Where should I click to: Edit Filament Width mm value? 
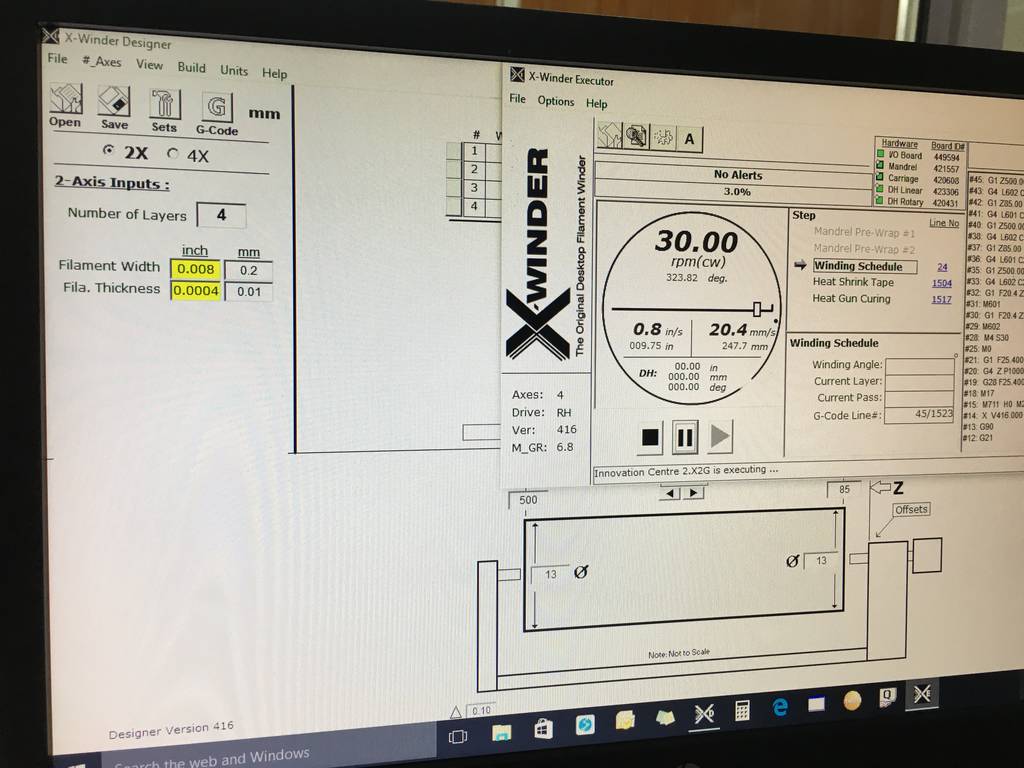click(248, 270)
